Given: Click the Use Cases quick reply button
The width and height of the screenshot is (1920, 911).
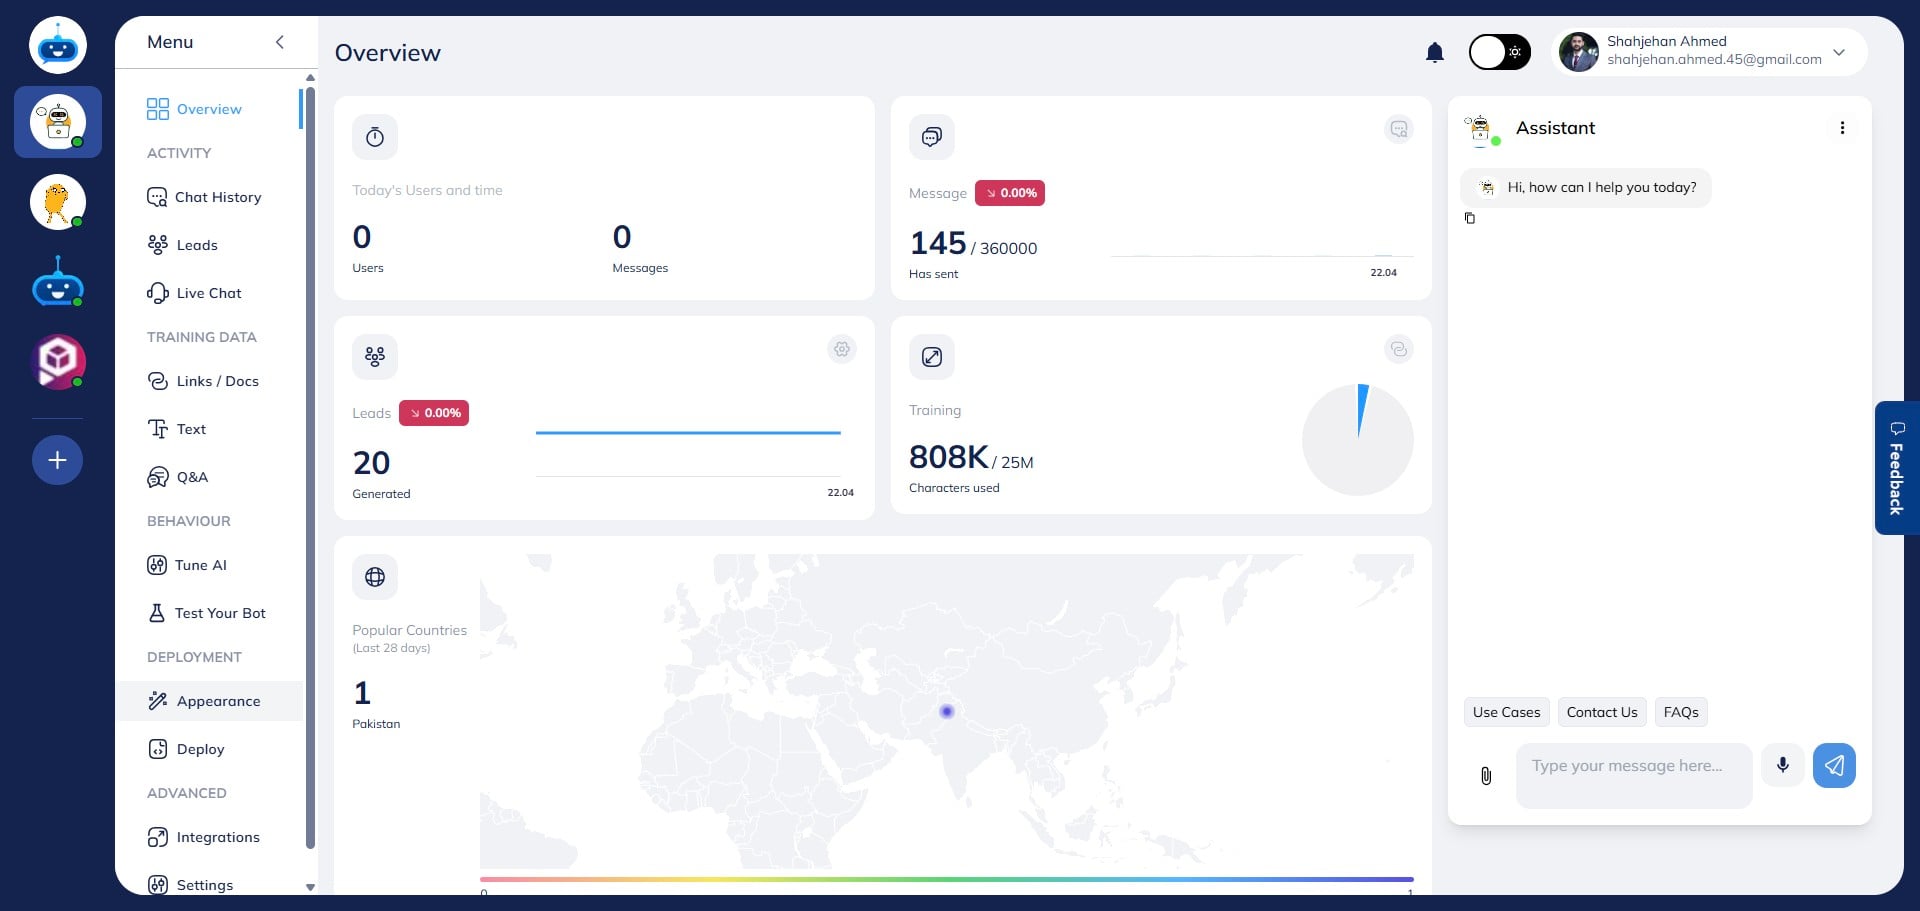Looking at the screenshot, I should click(1505, 712).
